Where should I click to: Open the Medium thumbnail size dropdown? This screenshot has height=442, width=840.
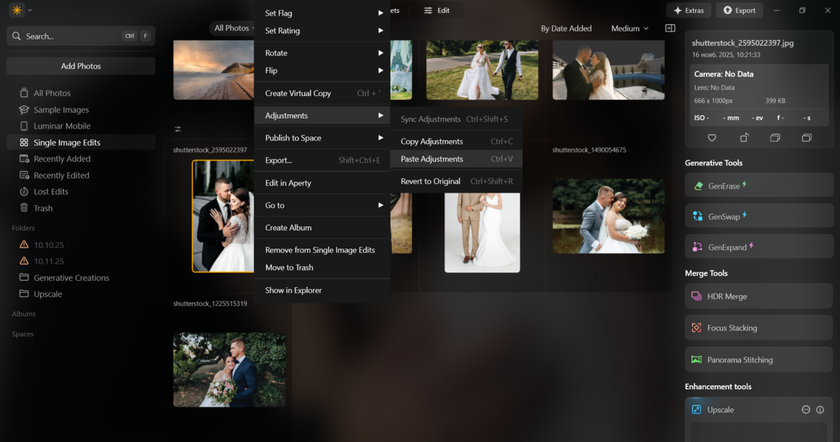coord(630,28)
